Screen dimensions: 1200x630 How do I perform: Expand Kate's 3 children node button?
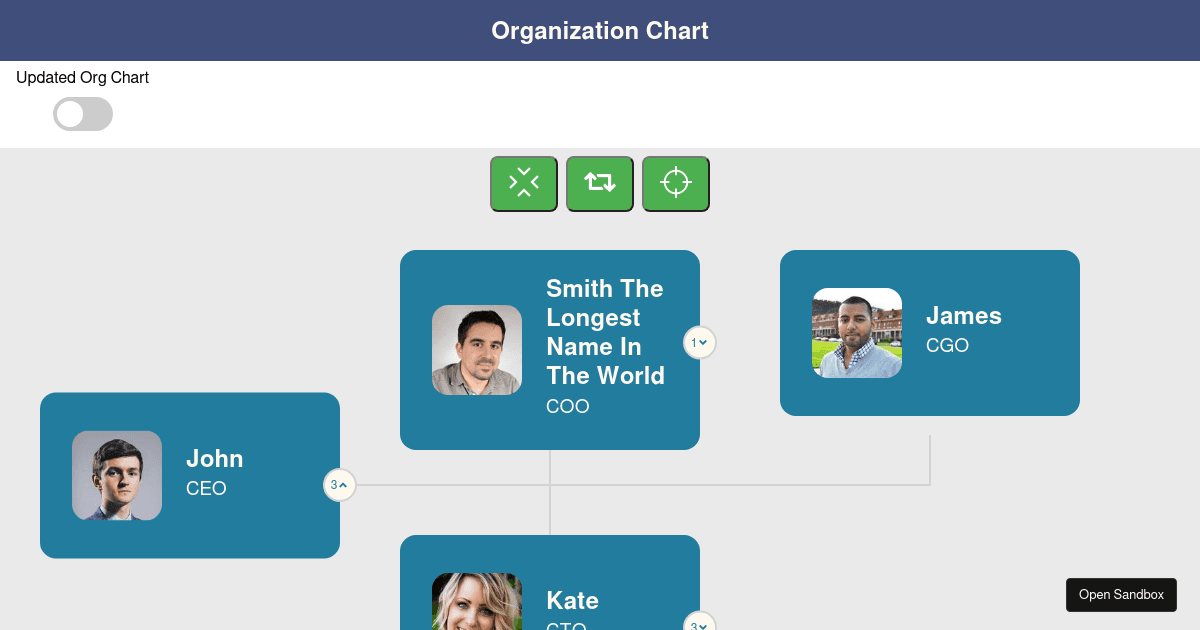point(699,623)
